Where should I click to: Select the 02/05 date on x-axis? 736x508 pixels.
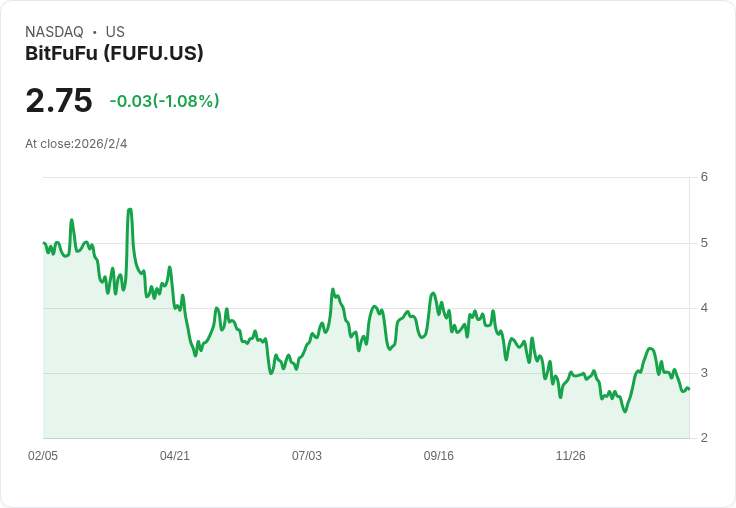[43, 456]
